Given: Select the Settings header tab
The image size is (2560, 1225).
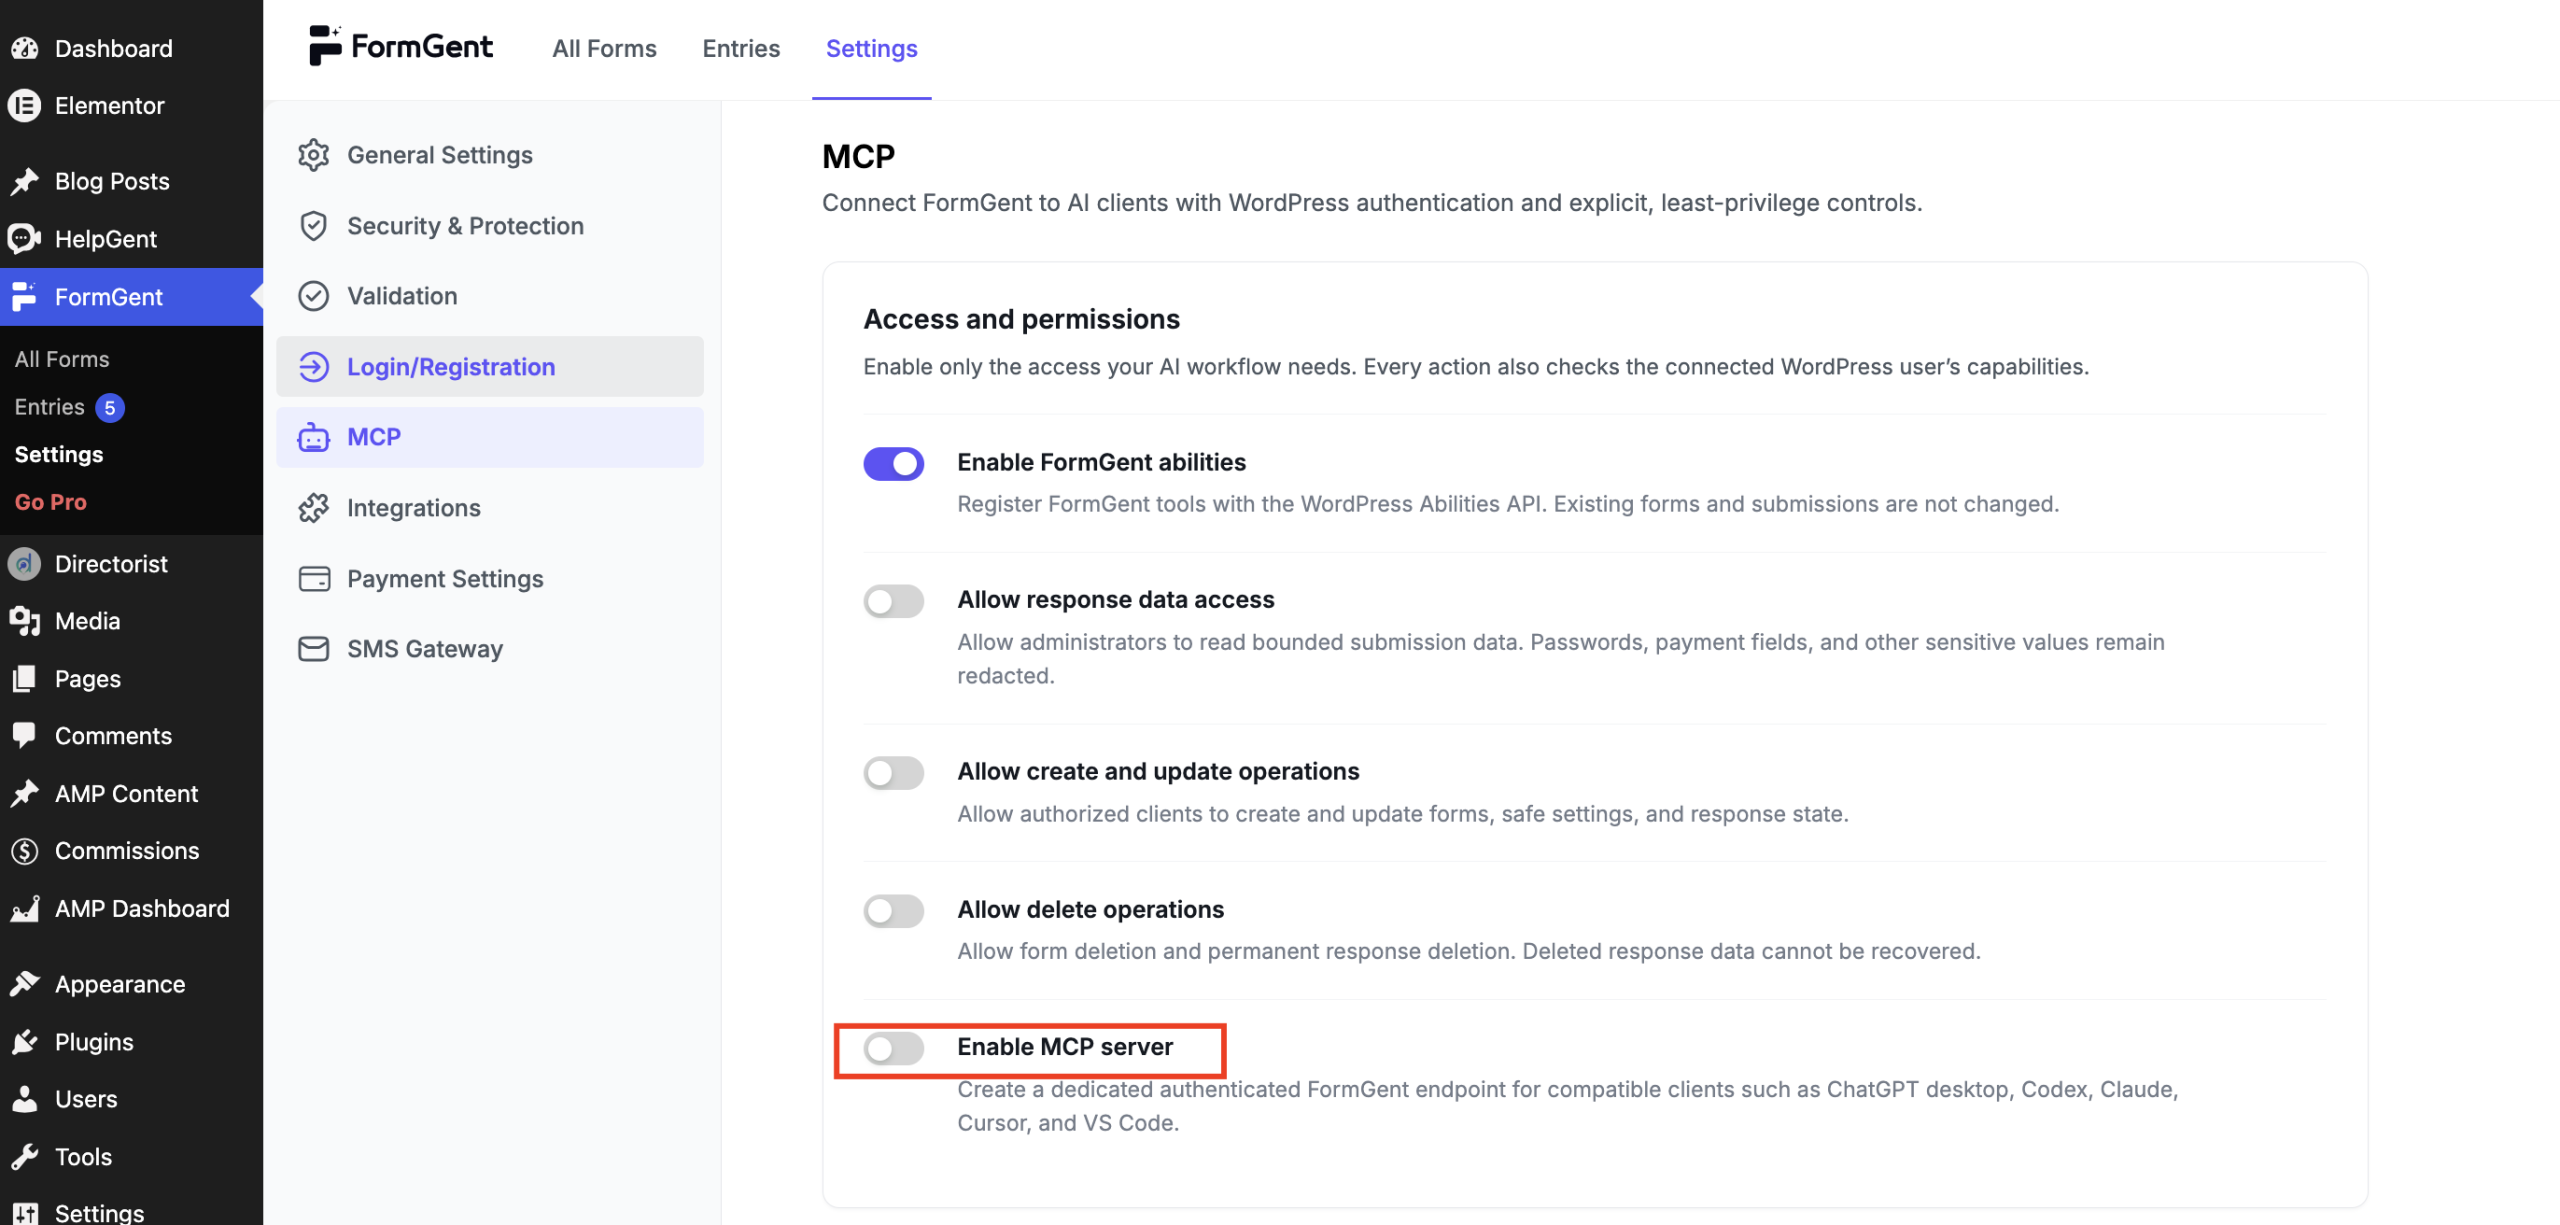Looking at the screenshot, I should 872,48.
